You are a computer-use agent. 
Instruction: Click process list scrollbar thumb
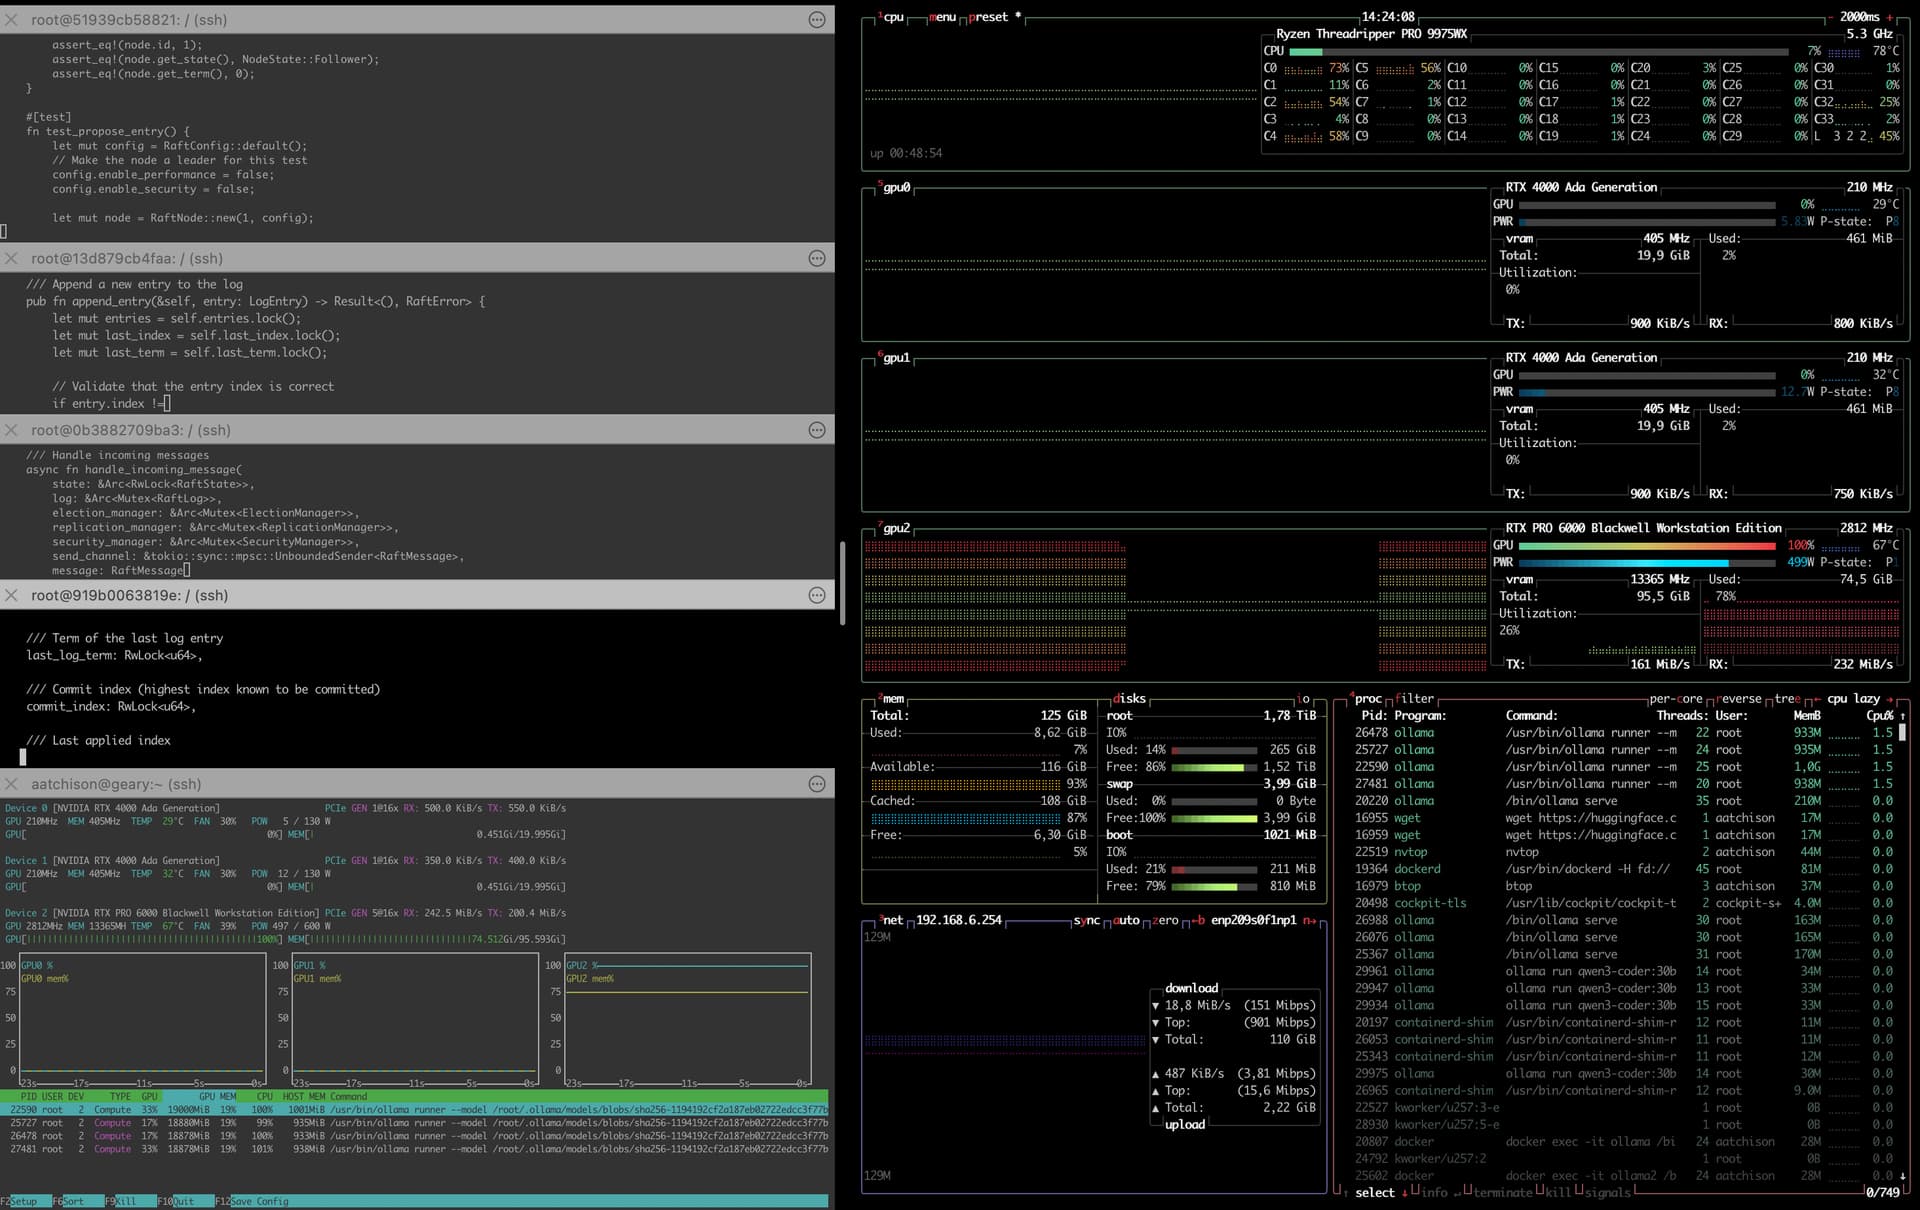click(x=1903, y=732)
